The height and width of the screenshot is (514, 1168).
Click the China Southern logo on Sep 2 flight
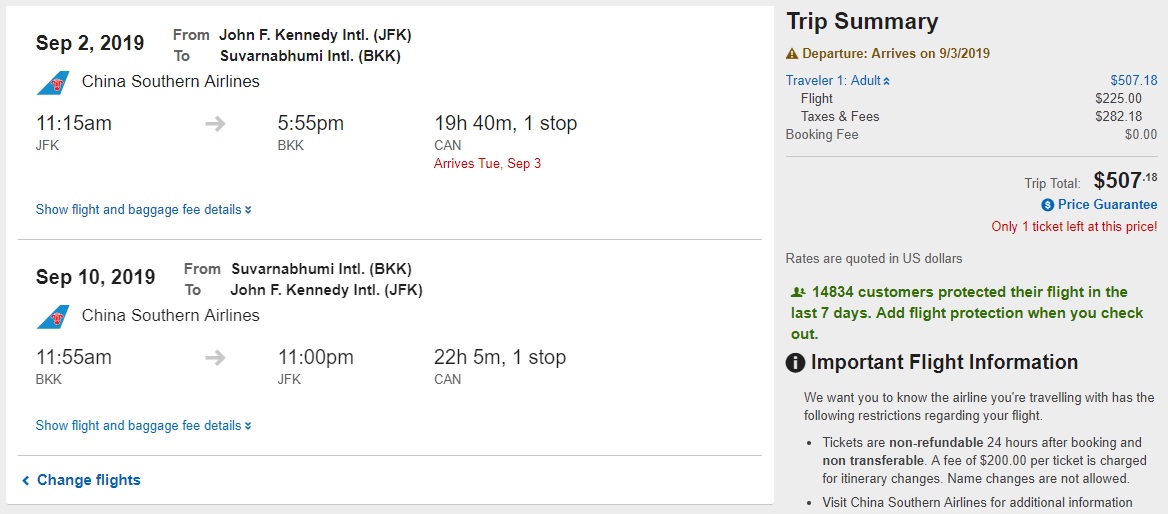point(53,82)
